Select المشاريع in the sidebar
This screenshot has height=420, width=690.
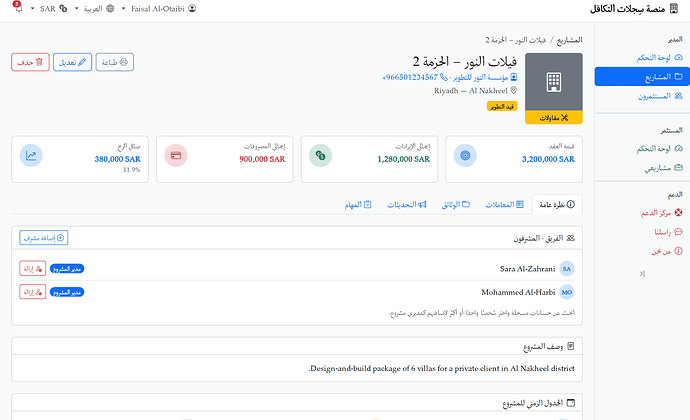642,77
